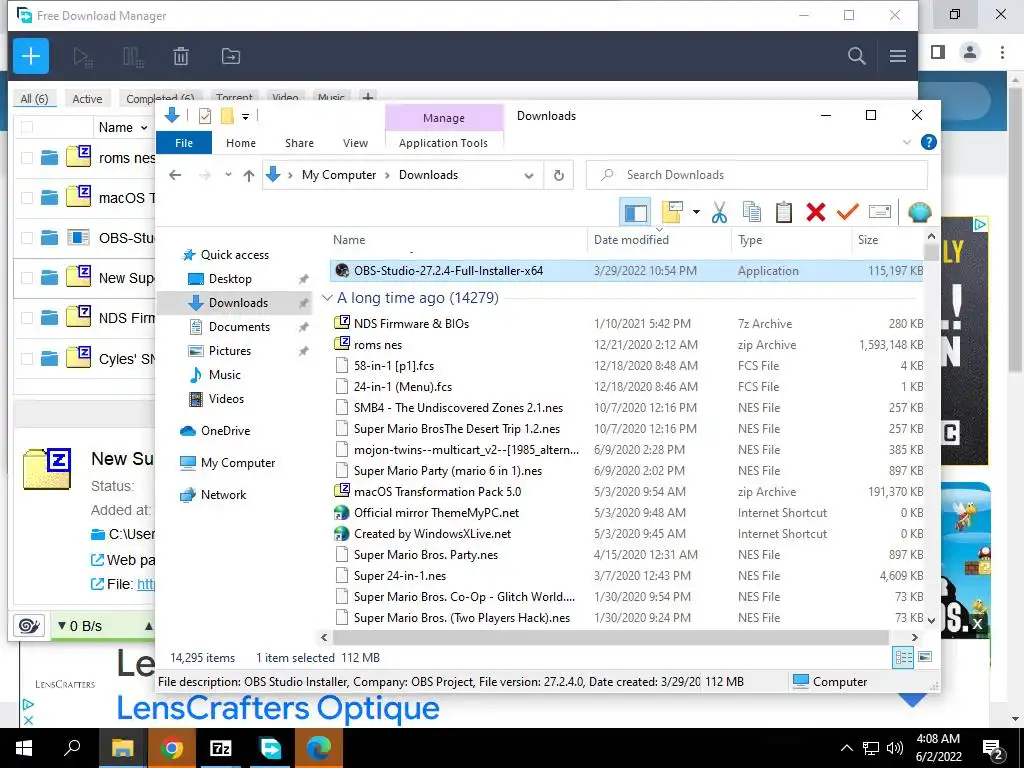Open Free Download Manager search
The image size is (1024, 768).
point(856,56)
